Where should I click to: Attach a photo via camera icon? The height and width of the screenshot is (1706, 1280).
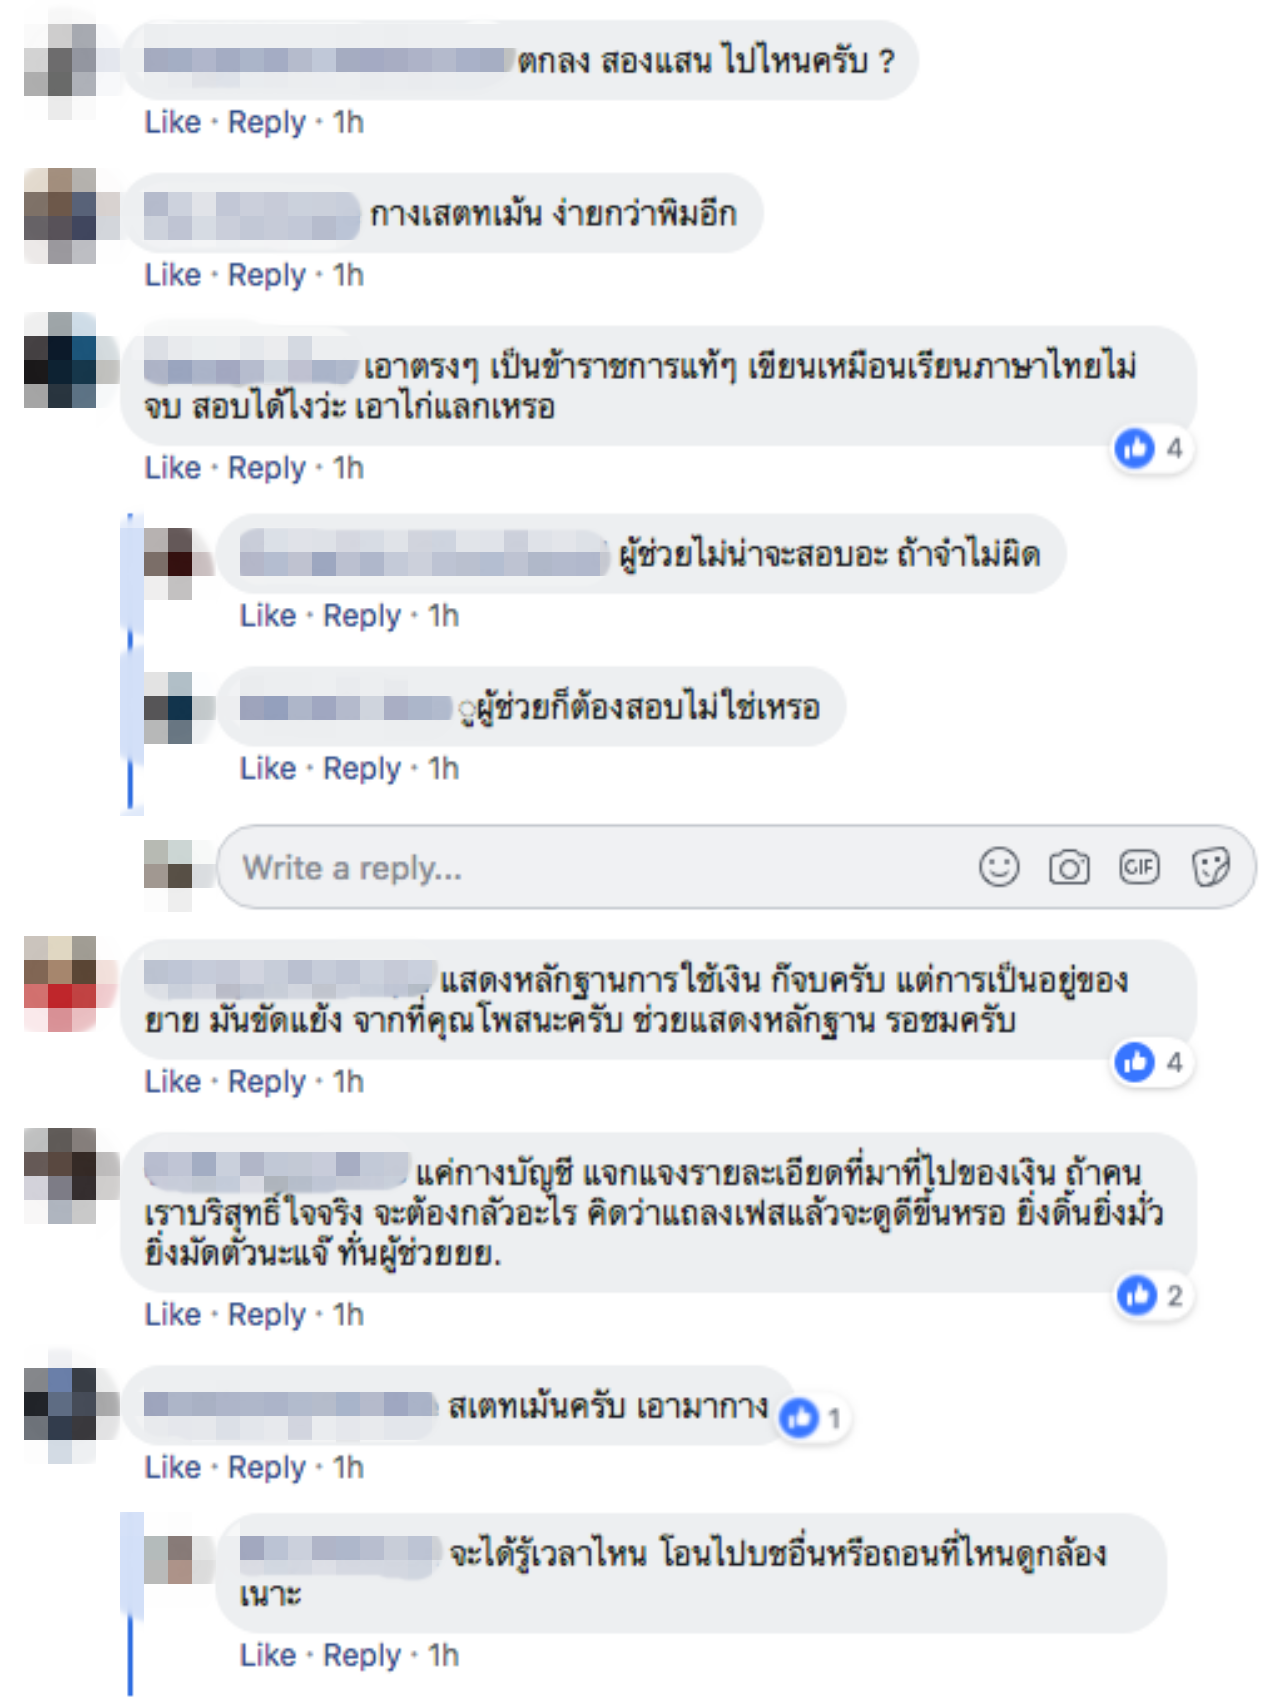[x=1069, y=867]
